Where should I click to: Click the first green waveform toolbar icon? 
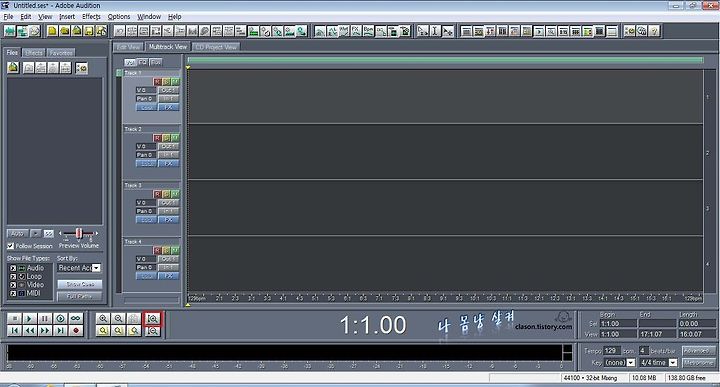point(10,31)
